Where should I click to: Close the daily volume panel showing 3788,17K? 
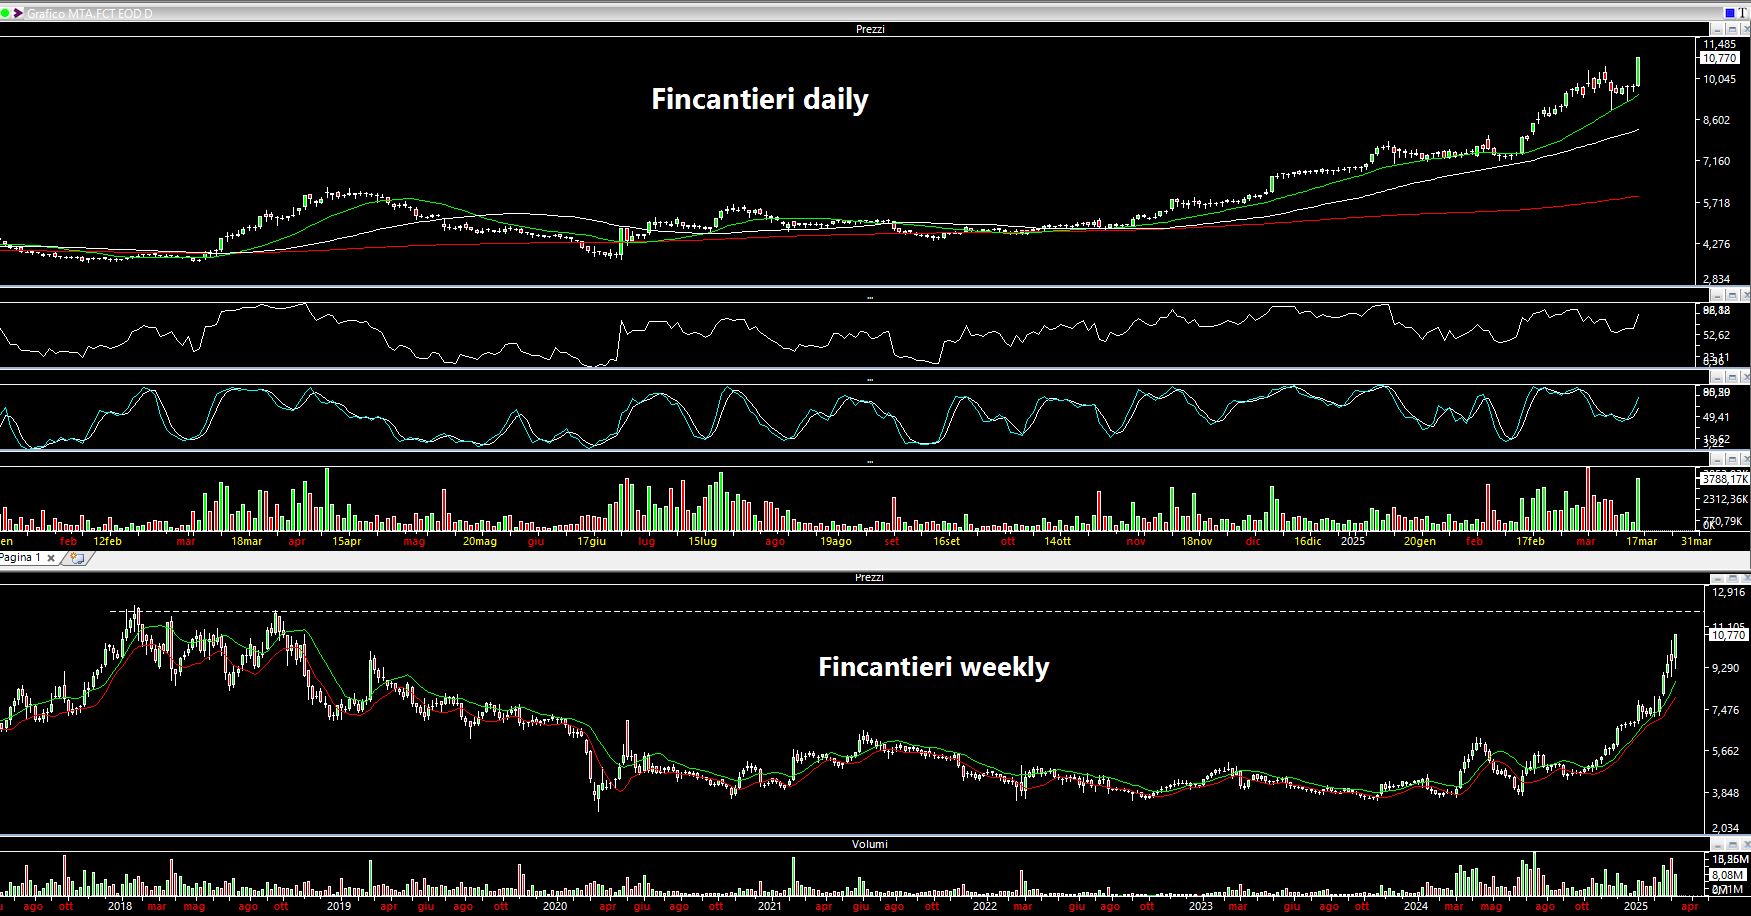[1746, 460]
